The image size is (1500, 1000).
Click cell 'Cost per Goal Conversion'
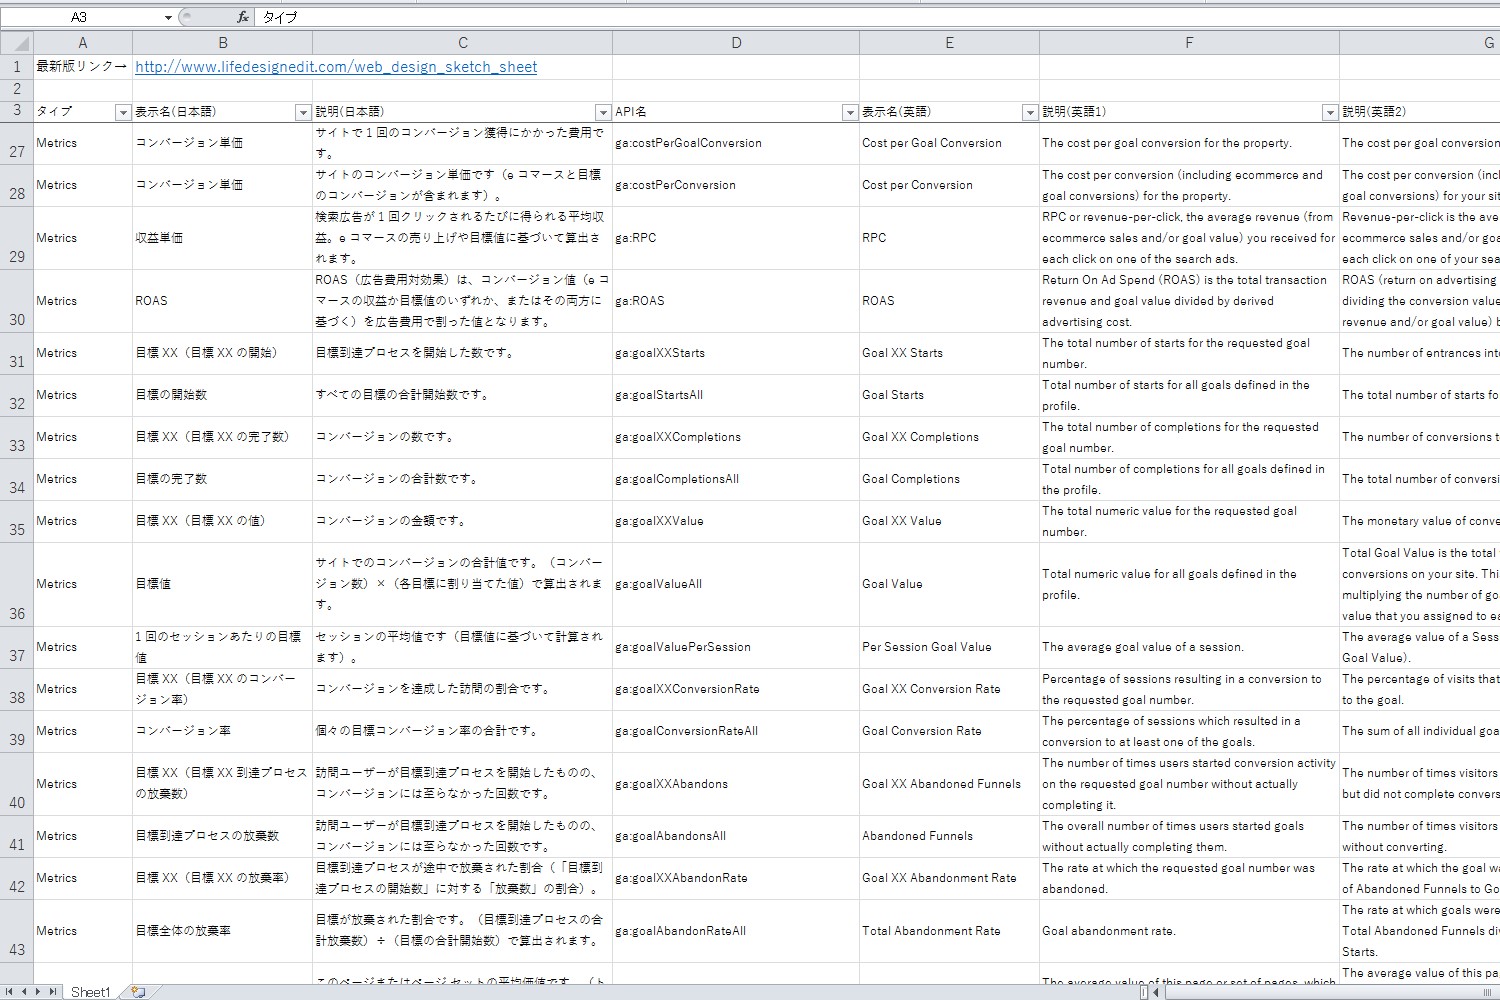pos(949,143)
